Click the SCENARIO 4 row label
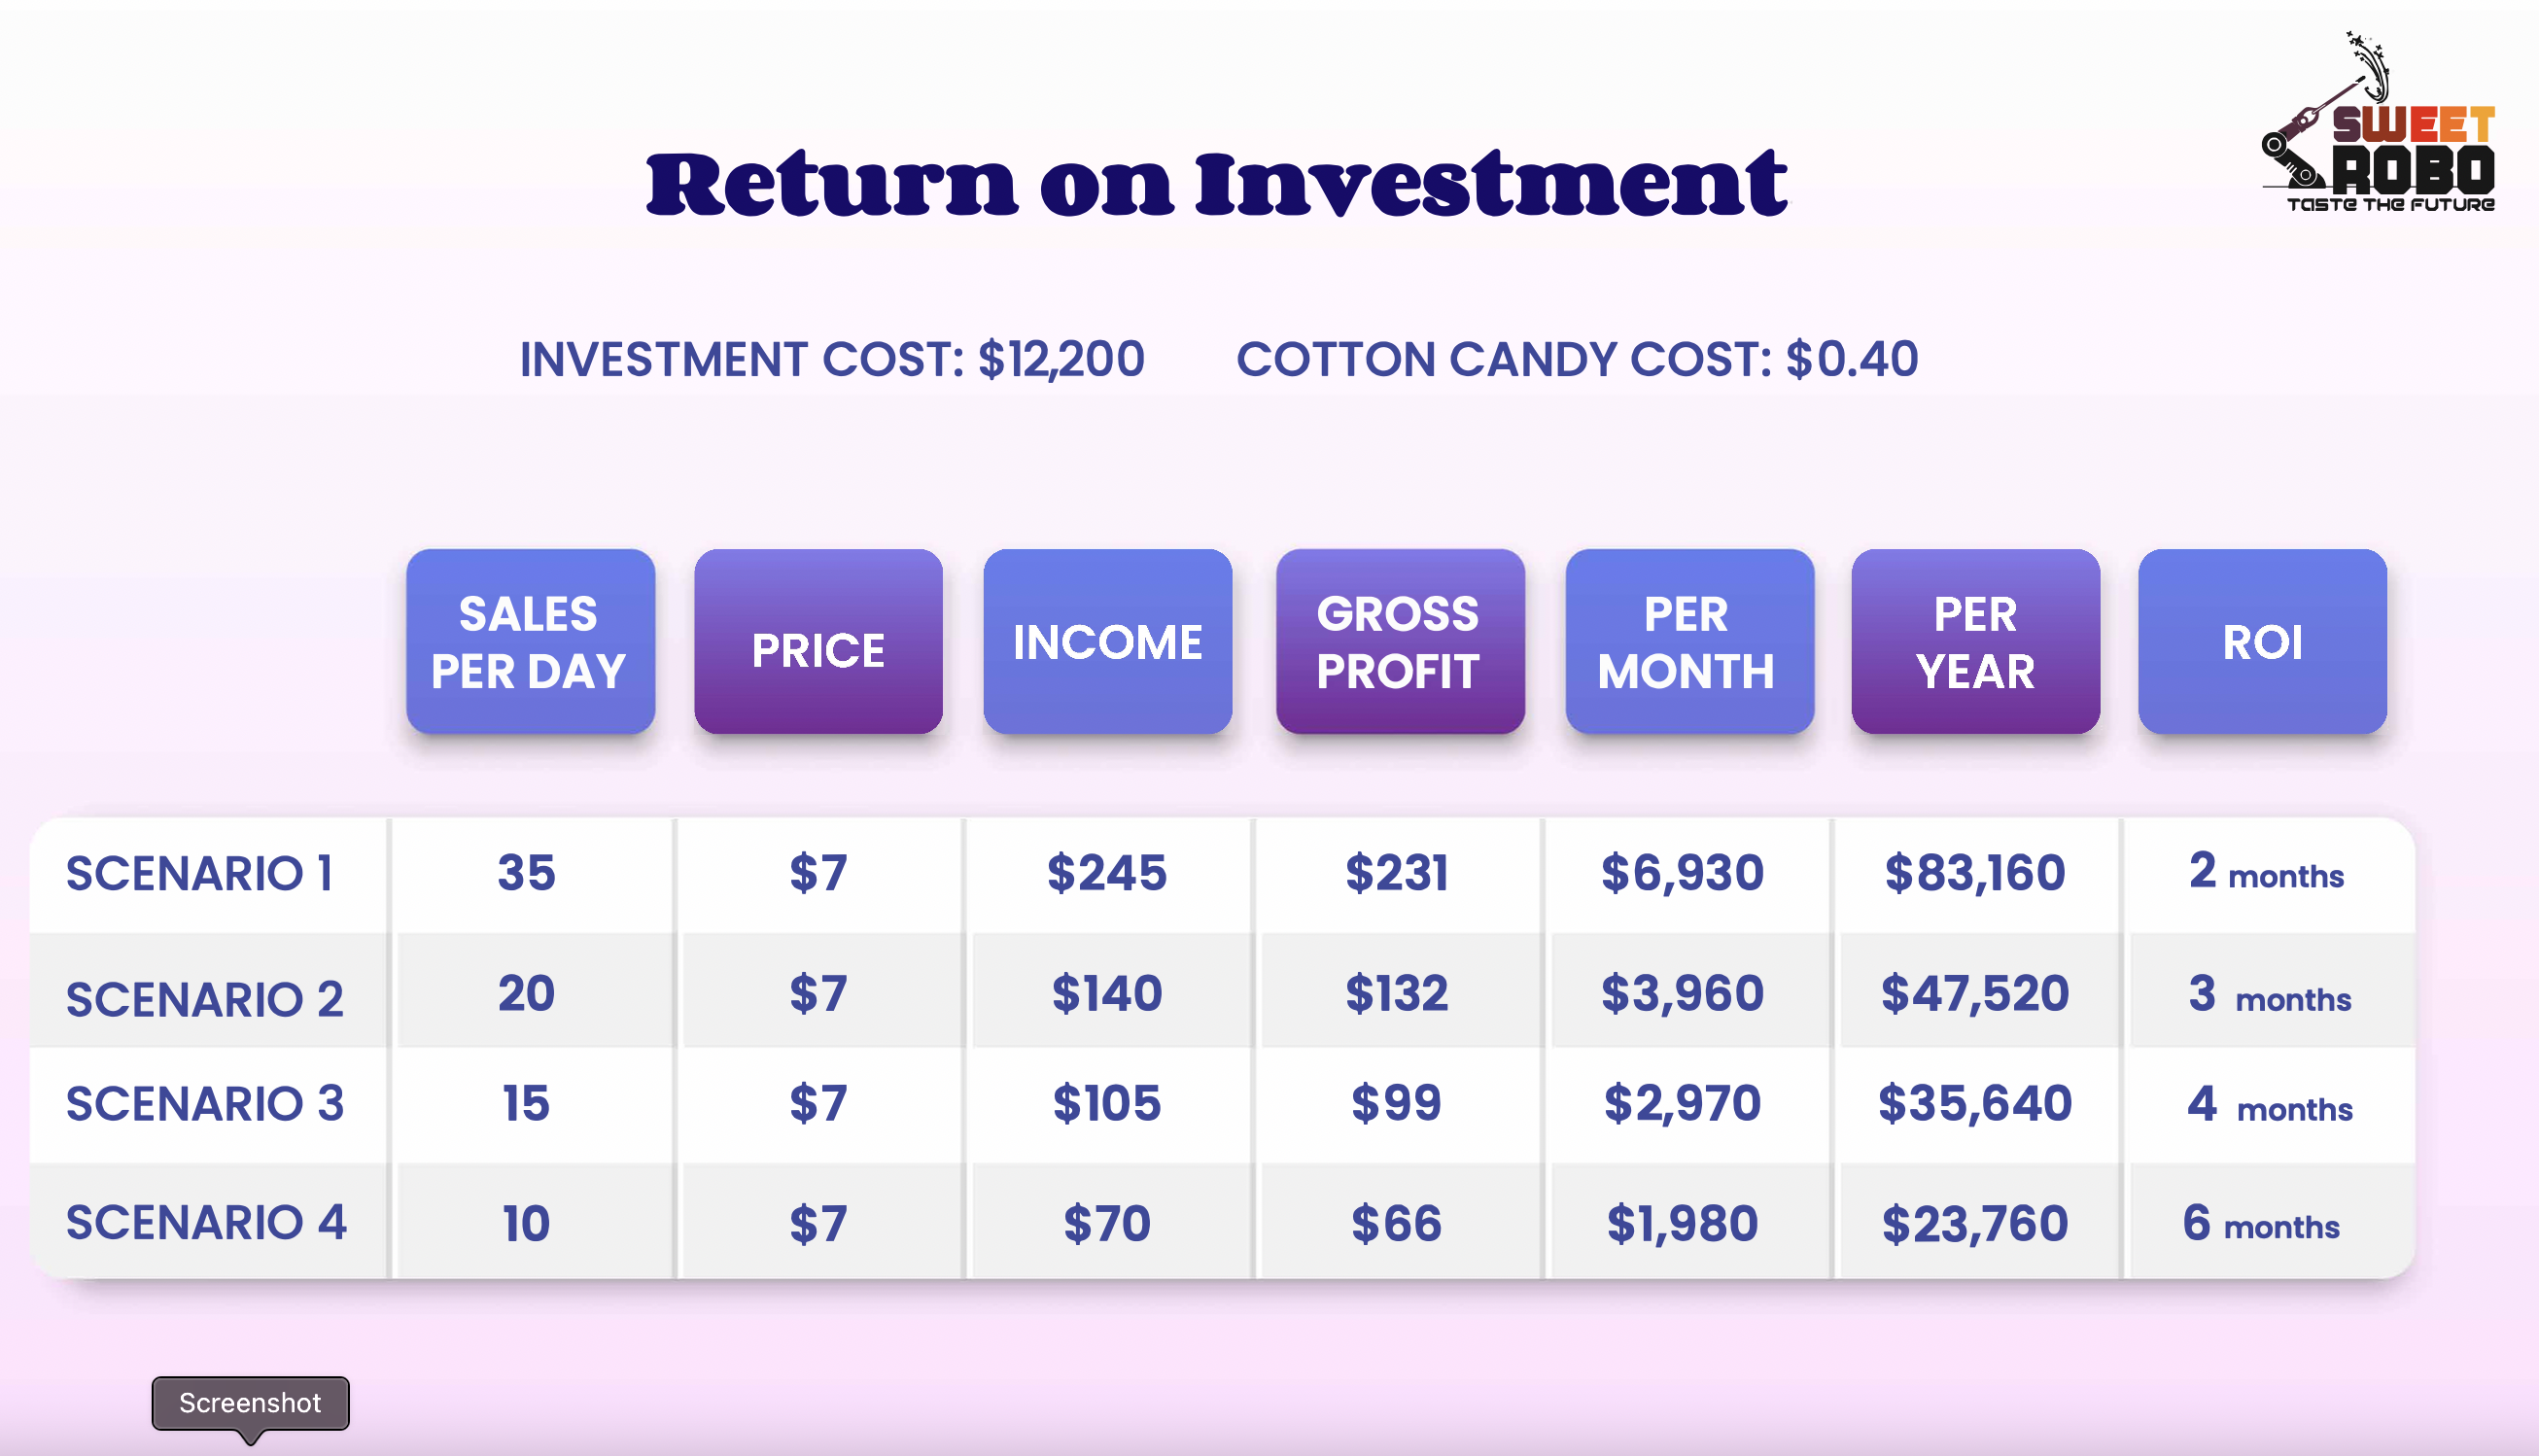This screenshot has height=1456, width=2539. point(206,1223)
